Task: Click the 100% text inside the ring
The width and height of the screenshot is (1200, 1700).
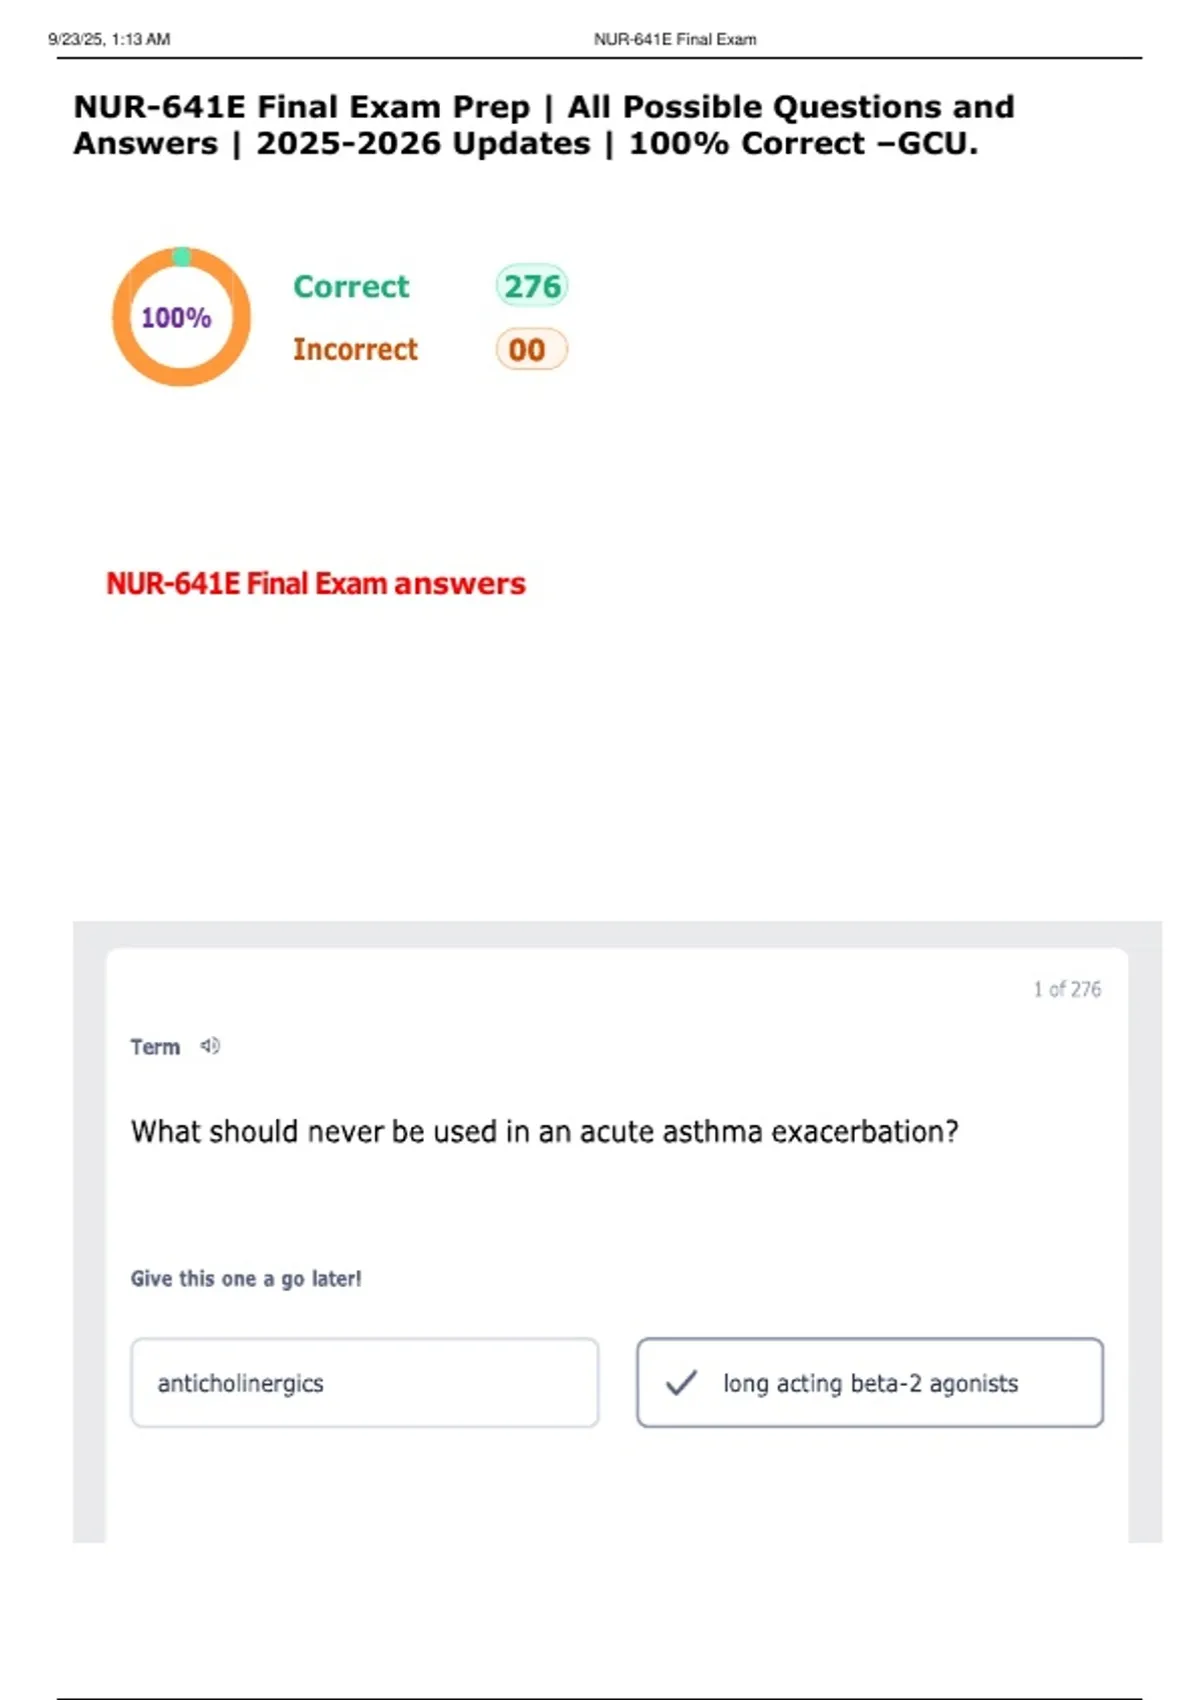Action: (176, 318)
